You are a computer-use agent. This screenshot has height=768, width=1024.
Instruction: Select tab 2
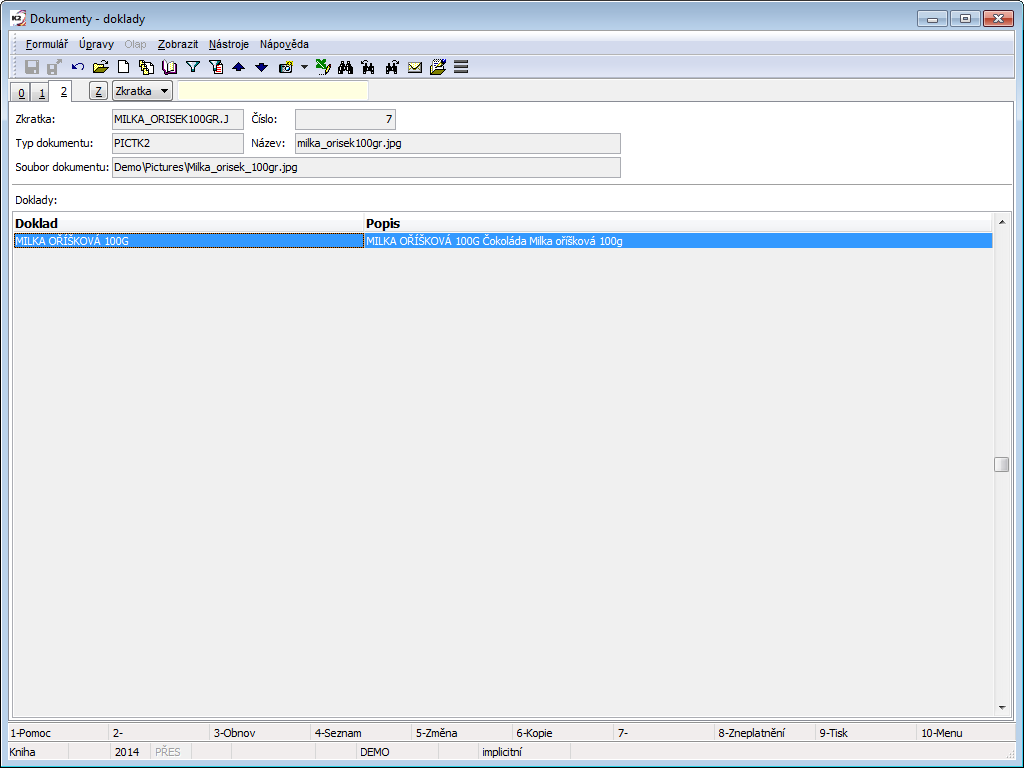tap(63, 91)
